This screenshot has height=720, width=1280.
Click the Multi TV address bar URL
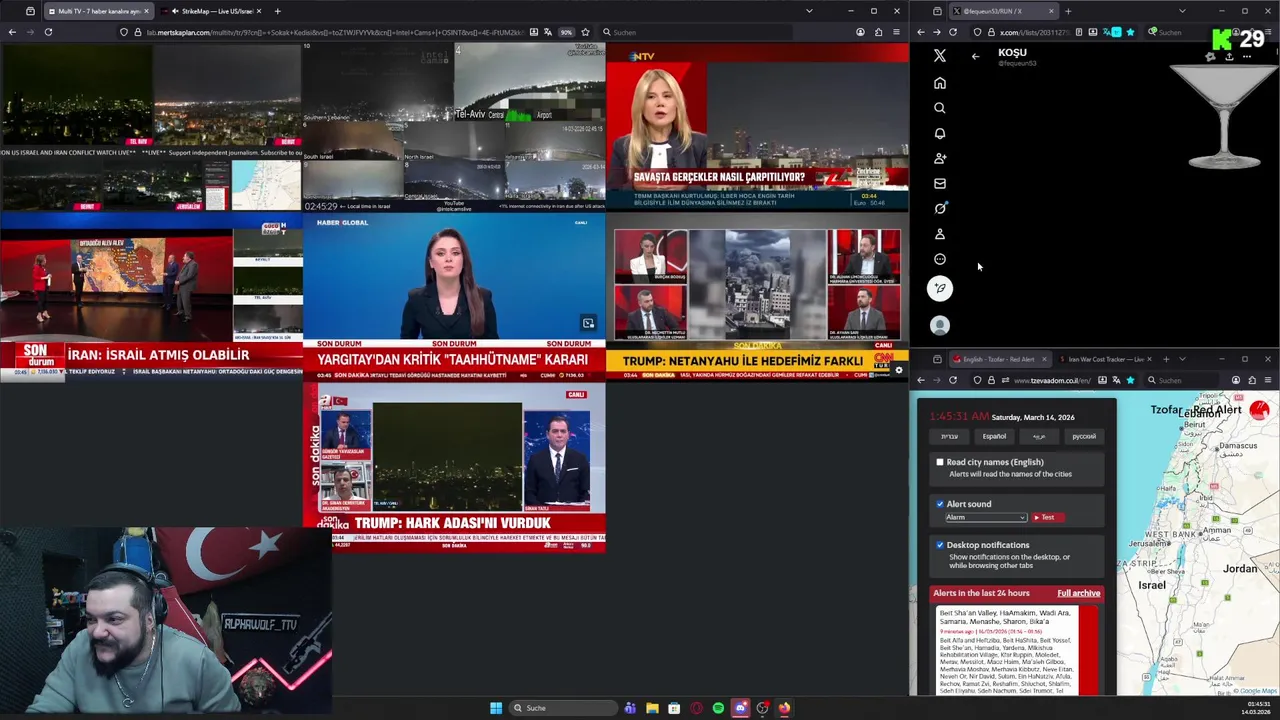(x=335, y=32)
